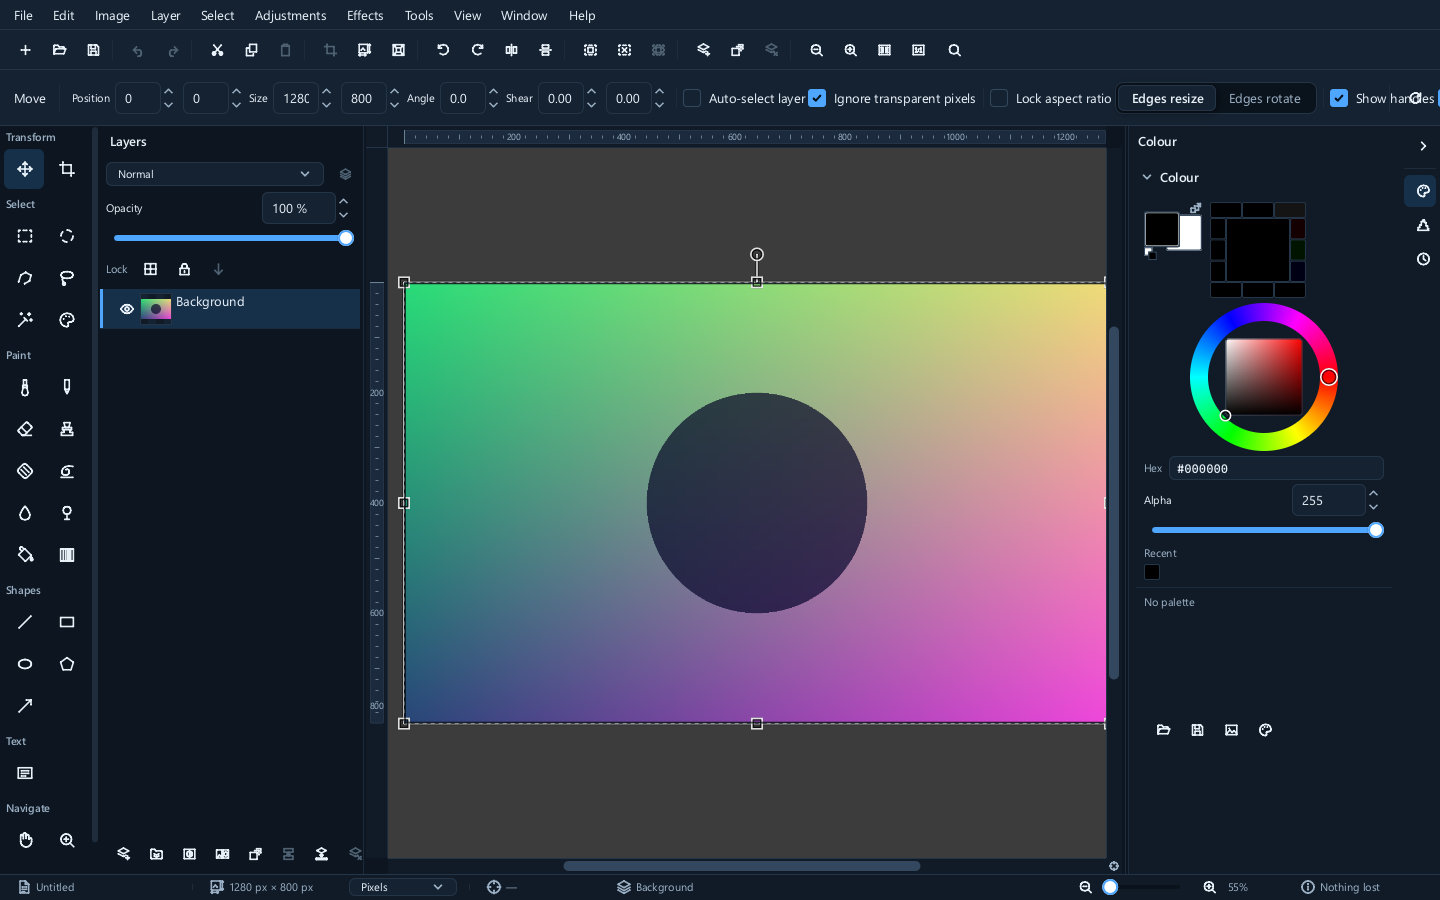Image resolution: width=1440 pixels, height=900 pixels.
Task: Collapse the Colour side panel arrow
Action: (1423, 146)
